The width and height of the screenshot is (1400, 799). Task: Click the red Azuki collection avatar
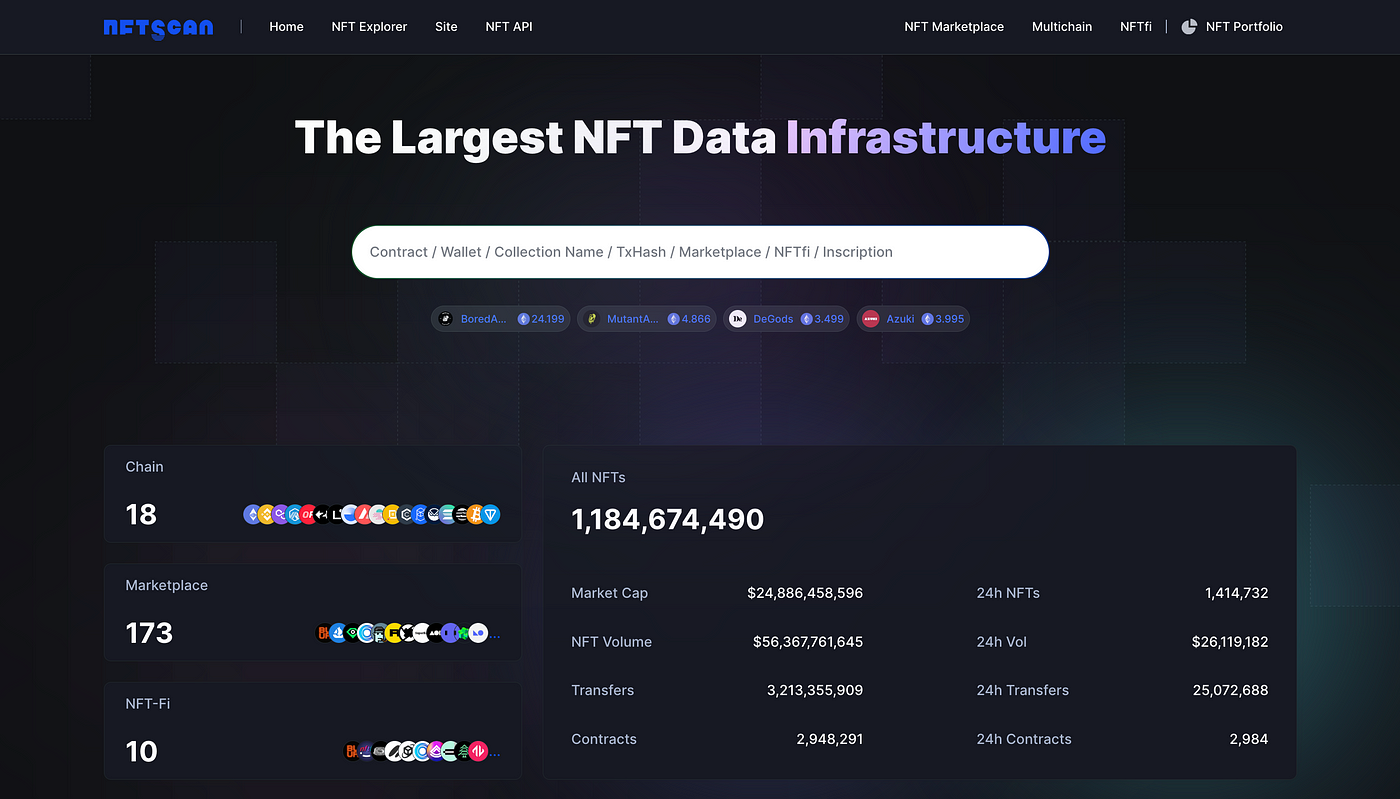tap(870, 319)
